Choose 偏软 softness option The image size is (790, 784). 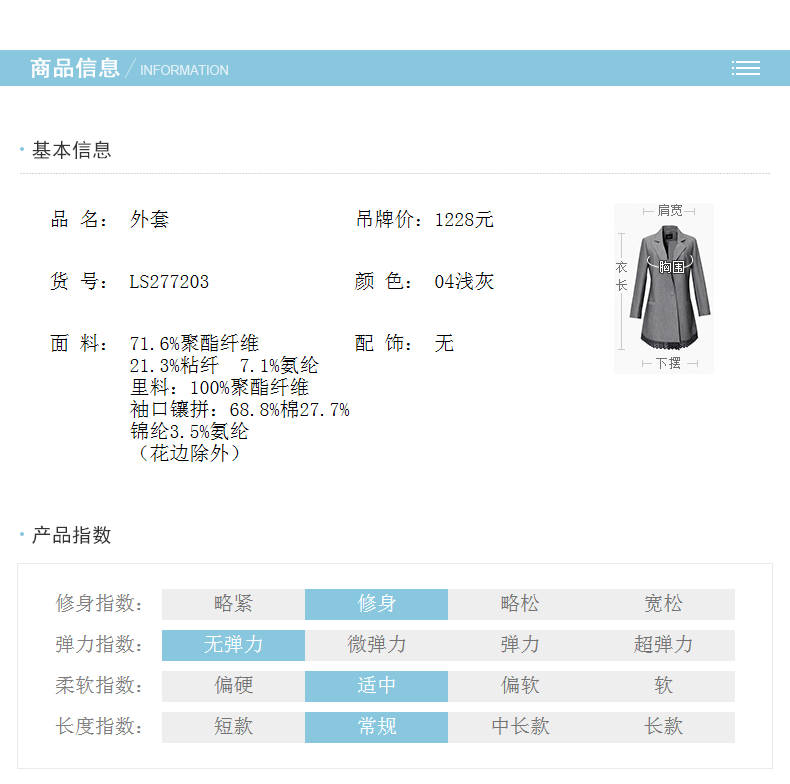[519, 686]
